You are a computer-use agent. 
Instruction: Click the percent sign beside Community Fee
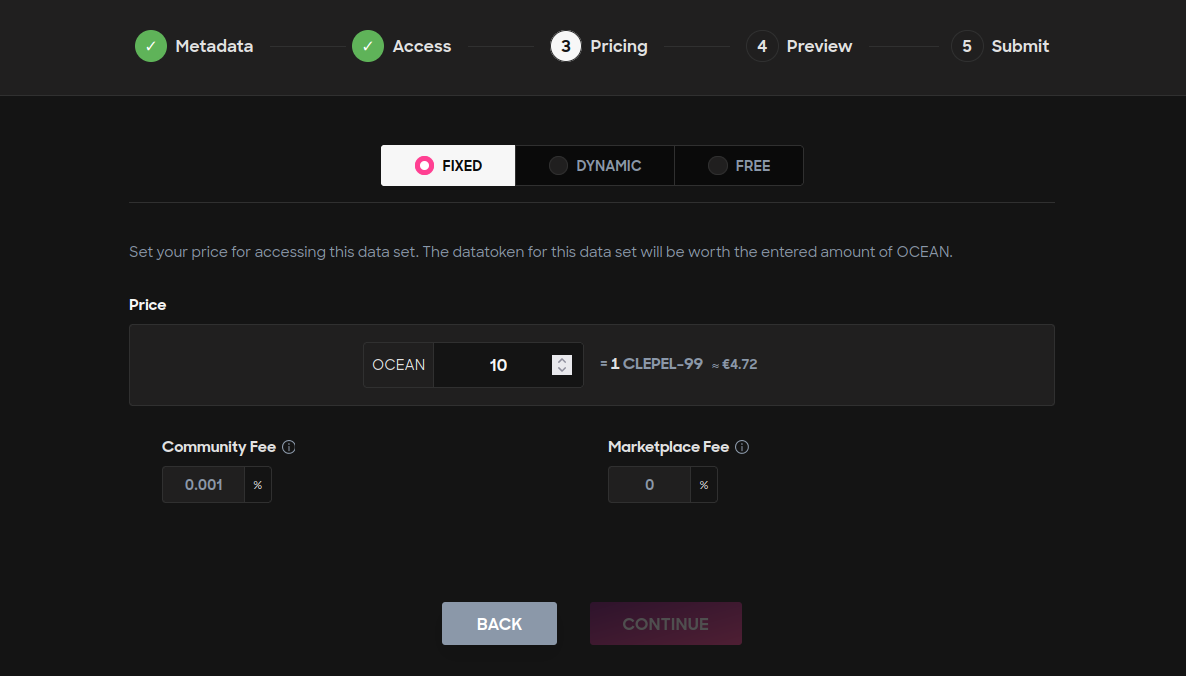click(x=258, y=485)
